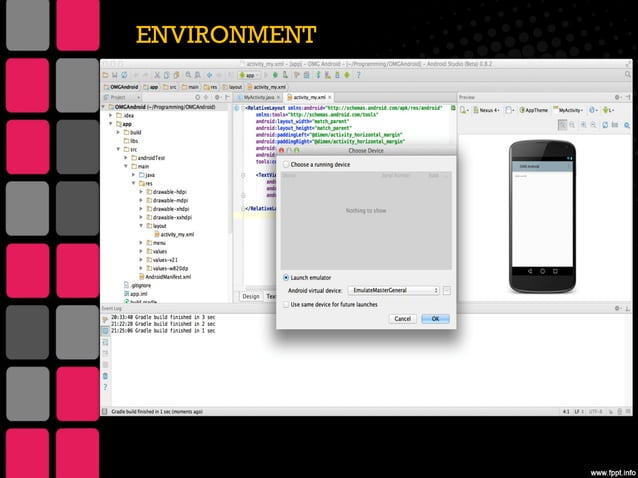
Task: Select Choose a running device option
Action: pos(286,163)
